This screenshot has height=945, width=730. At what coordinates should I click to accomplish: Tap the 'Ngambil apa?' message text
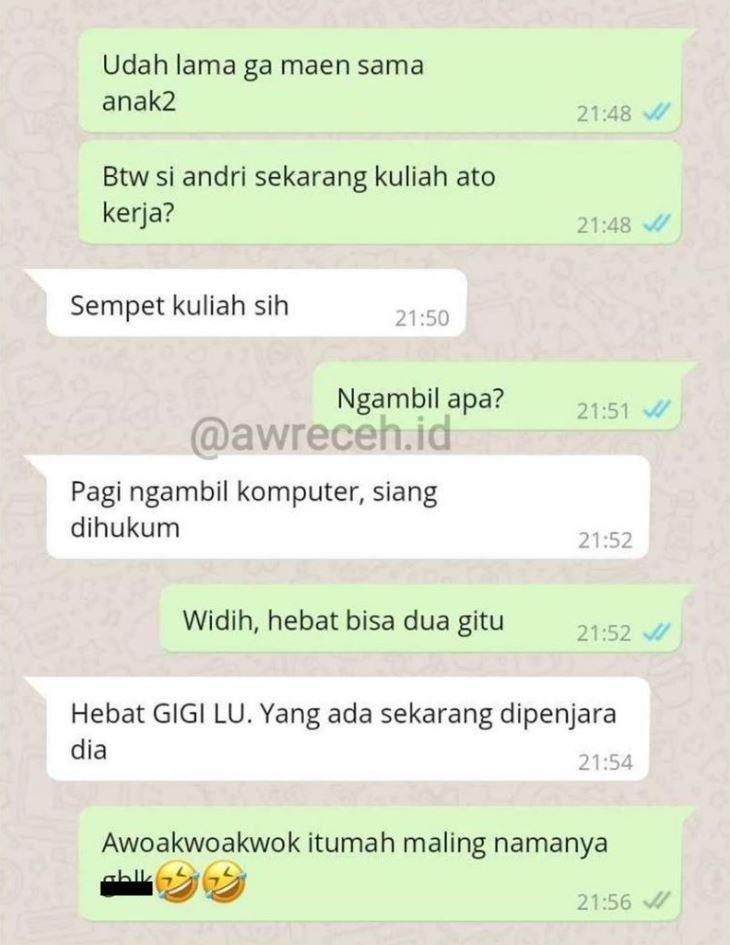tap(420, 398)
